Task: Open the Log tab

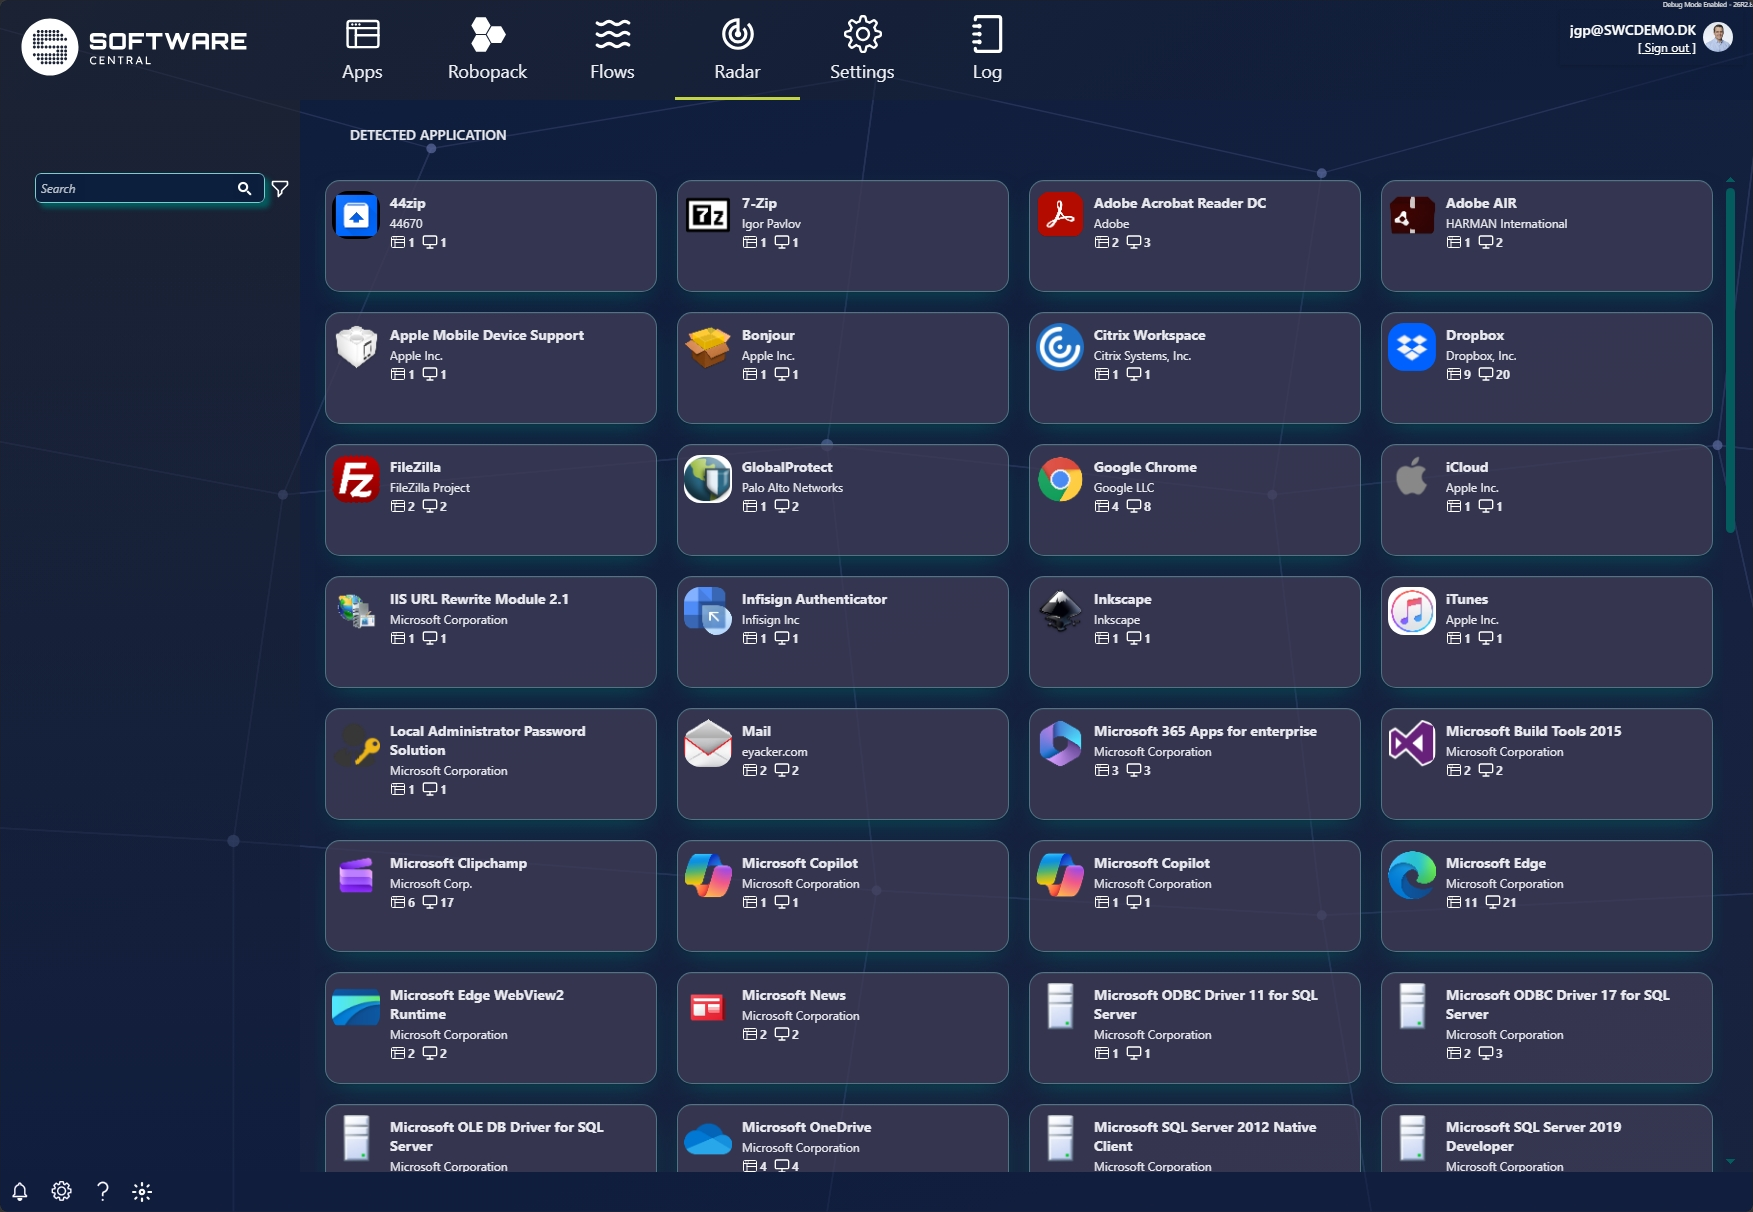Action: click(x=987, y=50)
